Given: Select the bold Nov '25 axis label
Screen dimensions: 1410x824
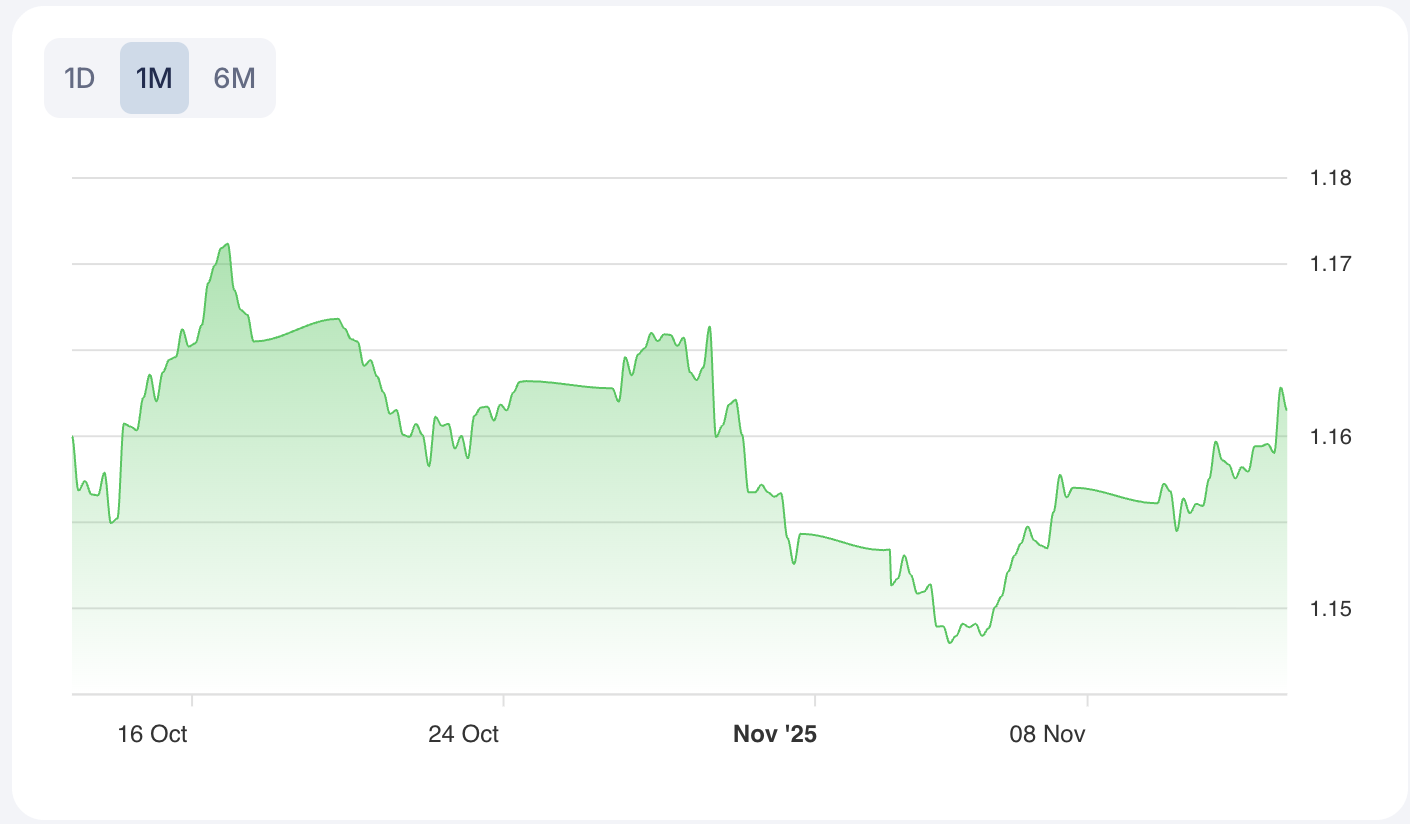Looking at the screenshot, I should point(775,734).
